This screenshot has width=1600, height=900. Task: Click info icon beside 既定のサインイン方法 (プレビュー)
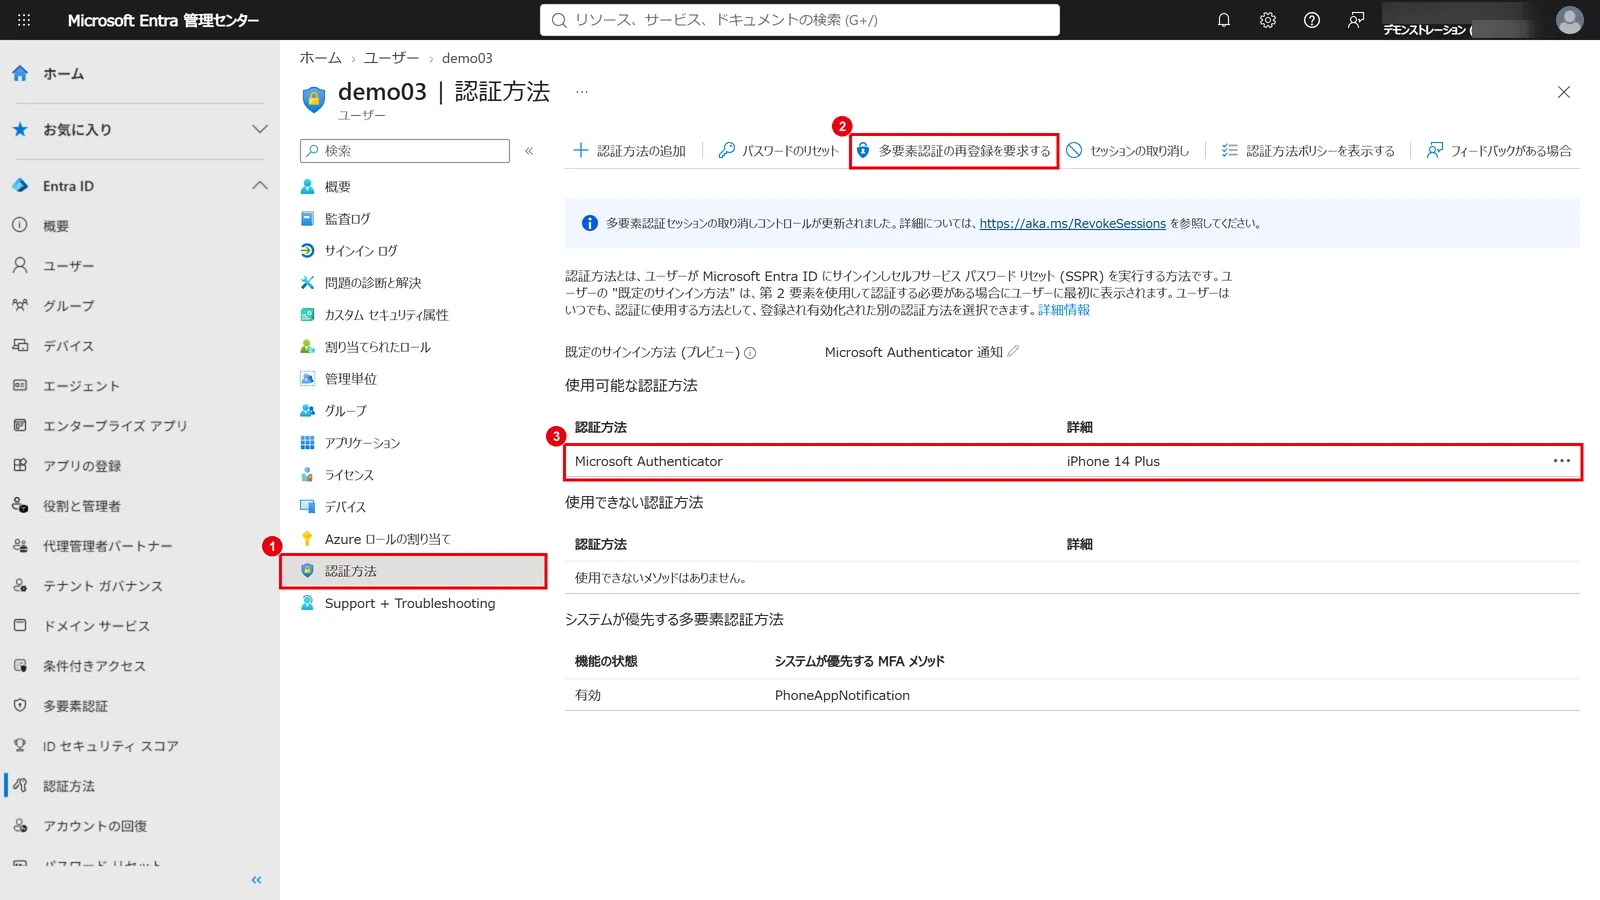pyautogui.click(x=750, y=353)
